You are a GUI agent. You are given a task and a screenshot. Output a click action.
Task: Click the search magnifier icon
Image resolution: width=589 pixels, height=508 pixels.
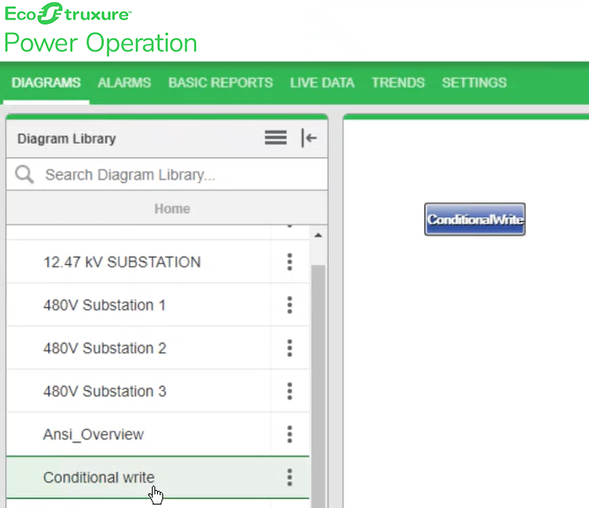[24, 175]
